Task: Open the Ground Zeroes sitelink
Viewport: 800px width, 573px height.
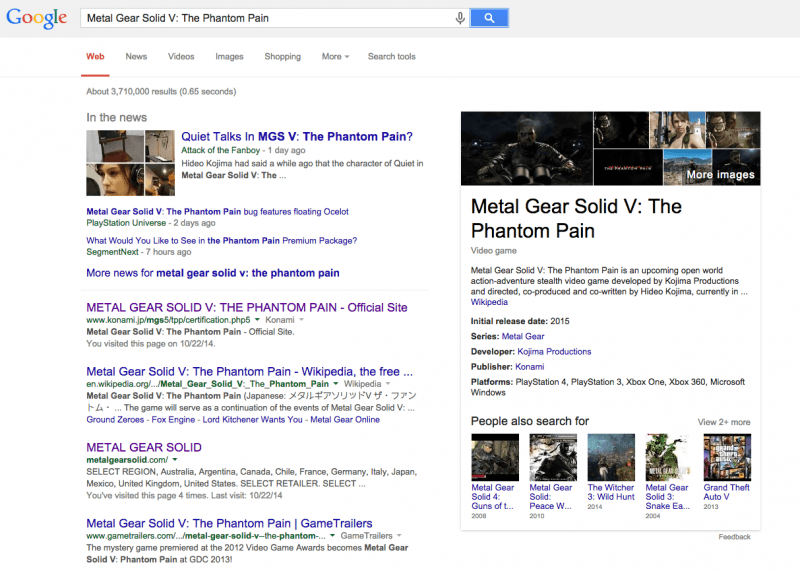Action: coord(115,420)
